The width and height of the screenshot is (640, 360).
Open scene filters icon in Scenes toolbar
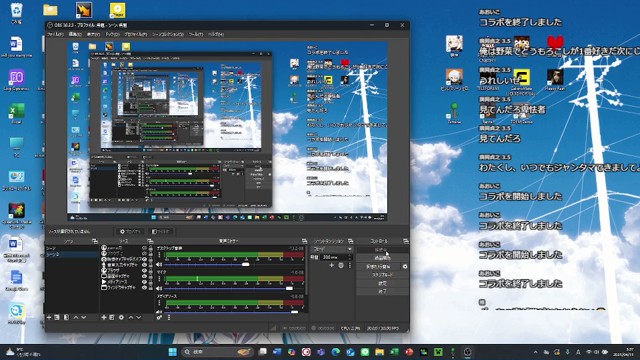coord(66,317)
